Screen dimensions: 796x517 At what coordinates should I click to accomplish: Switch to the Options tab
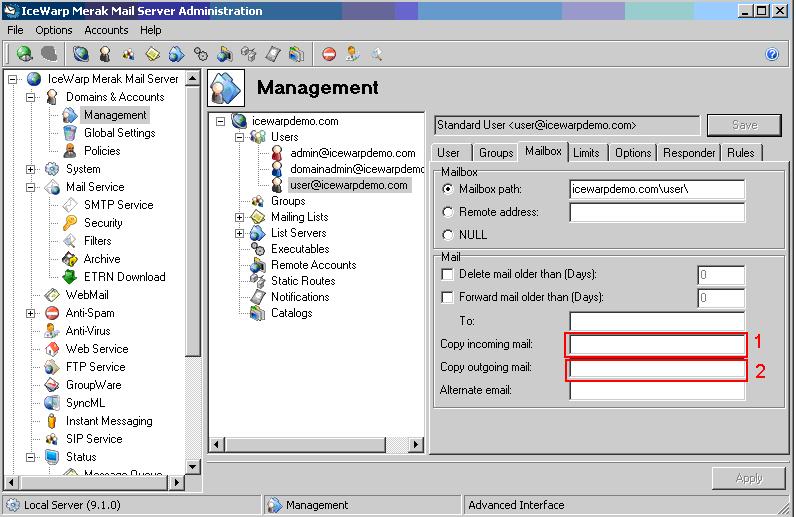click(633, 153)
